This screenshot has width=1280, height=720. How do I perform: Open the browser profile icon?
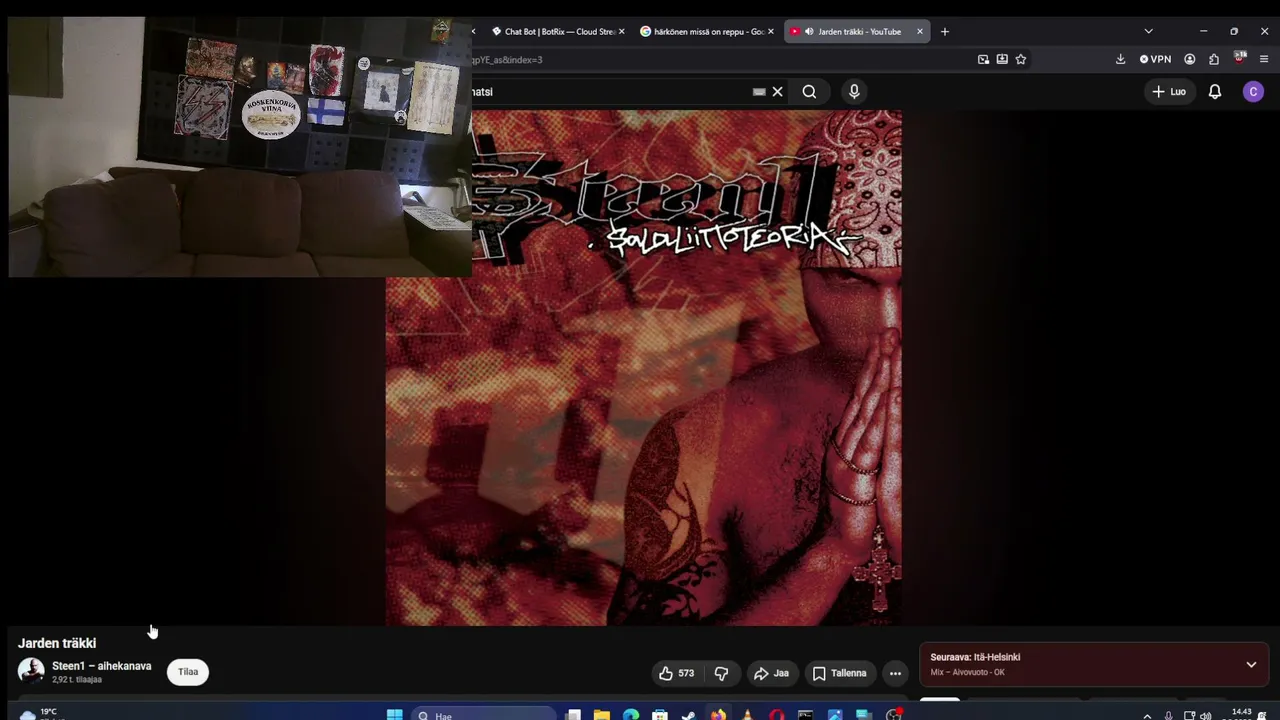pyautogui.click(x=1190, y=60)
